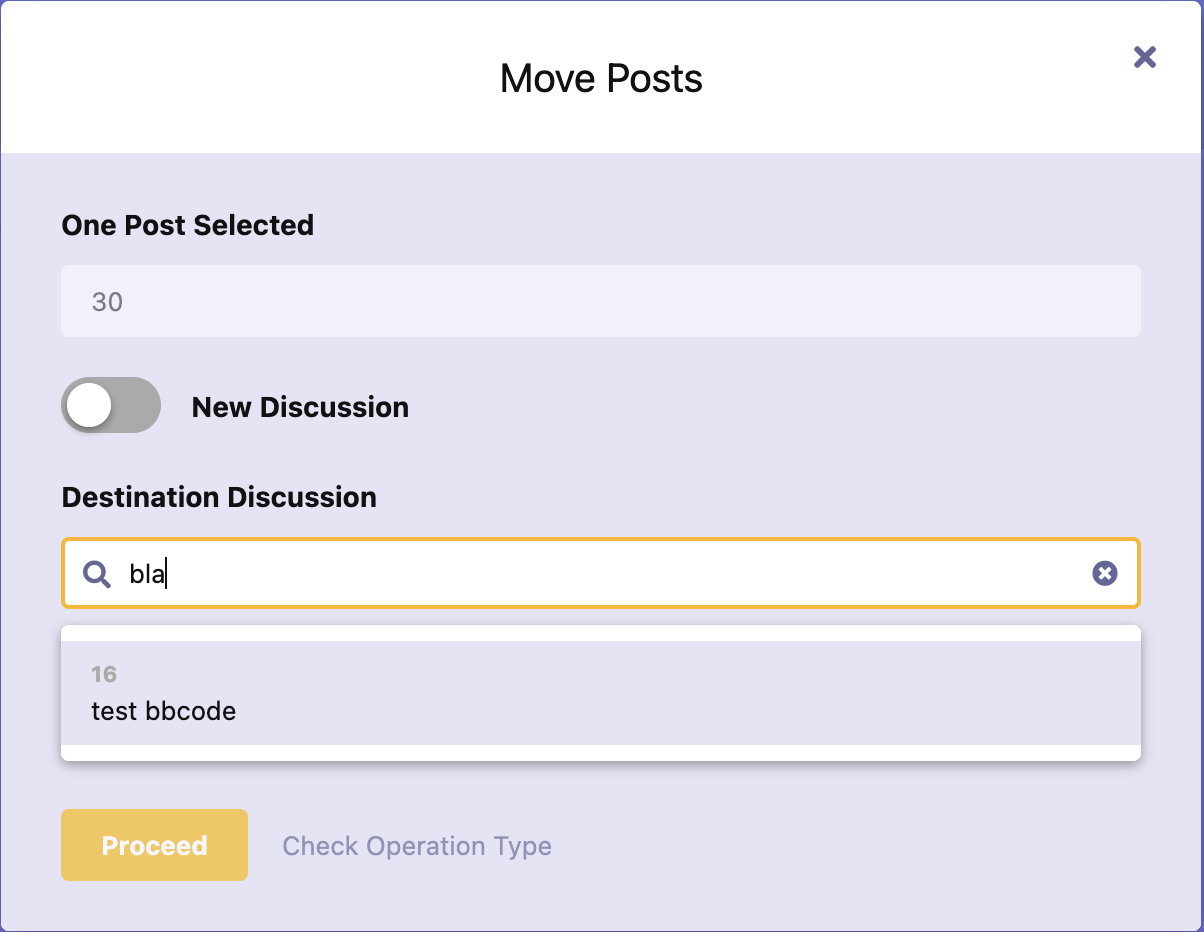Click the magnifier search icon

point(97,574)
